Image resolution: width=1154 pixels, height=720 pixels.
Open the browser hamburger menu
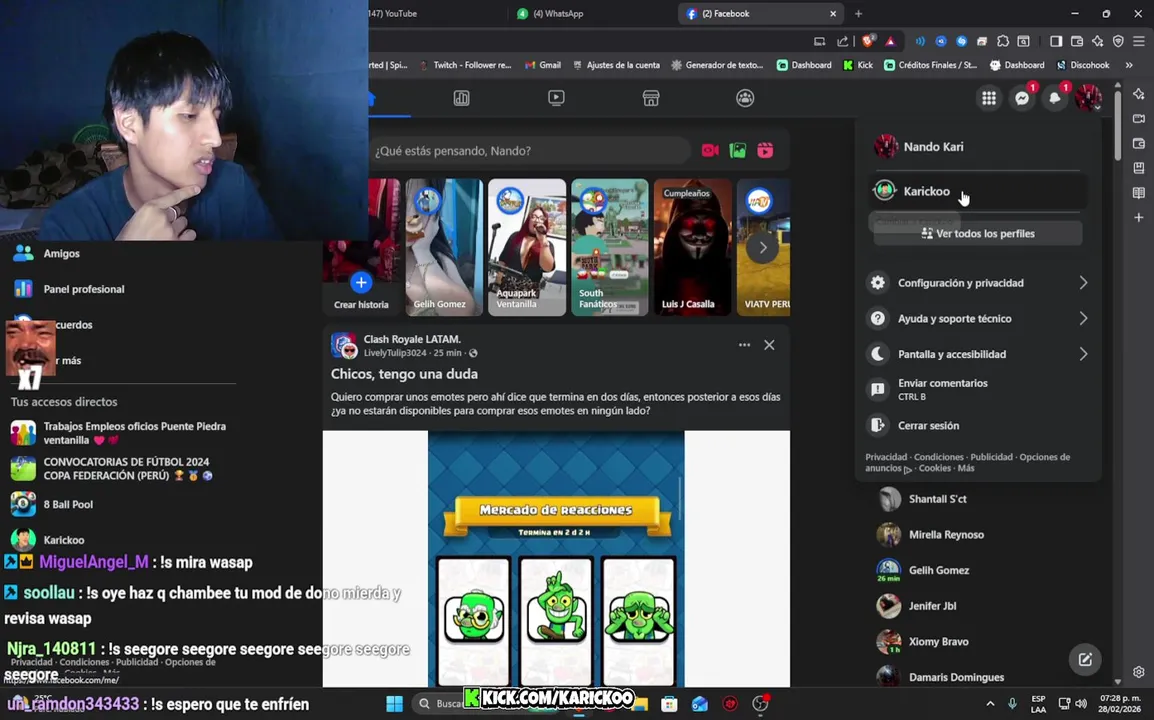click(1139, 41)
